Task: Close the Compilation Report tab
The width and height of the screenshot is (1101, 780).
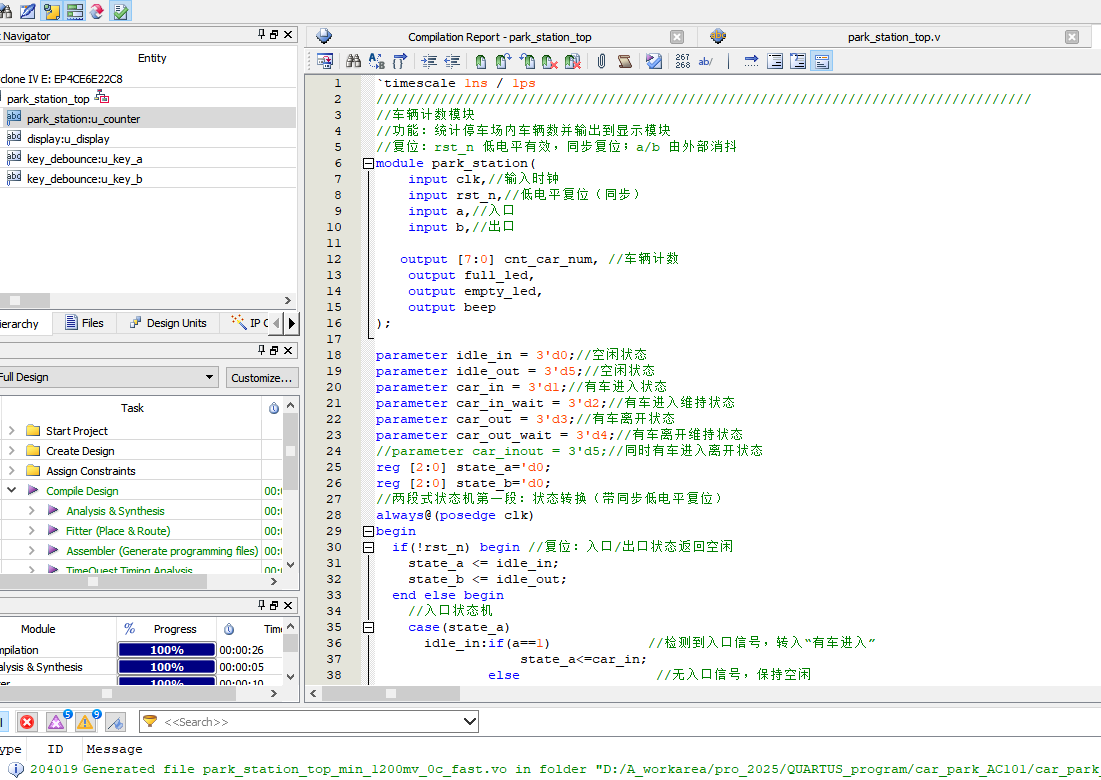Action: pyautogui.click(x=677, y=37)
